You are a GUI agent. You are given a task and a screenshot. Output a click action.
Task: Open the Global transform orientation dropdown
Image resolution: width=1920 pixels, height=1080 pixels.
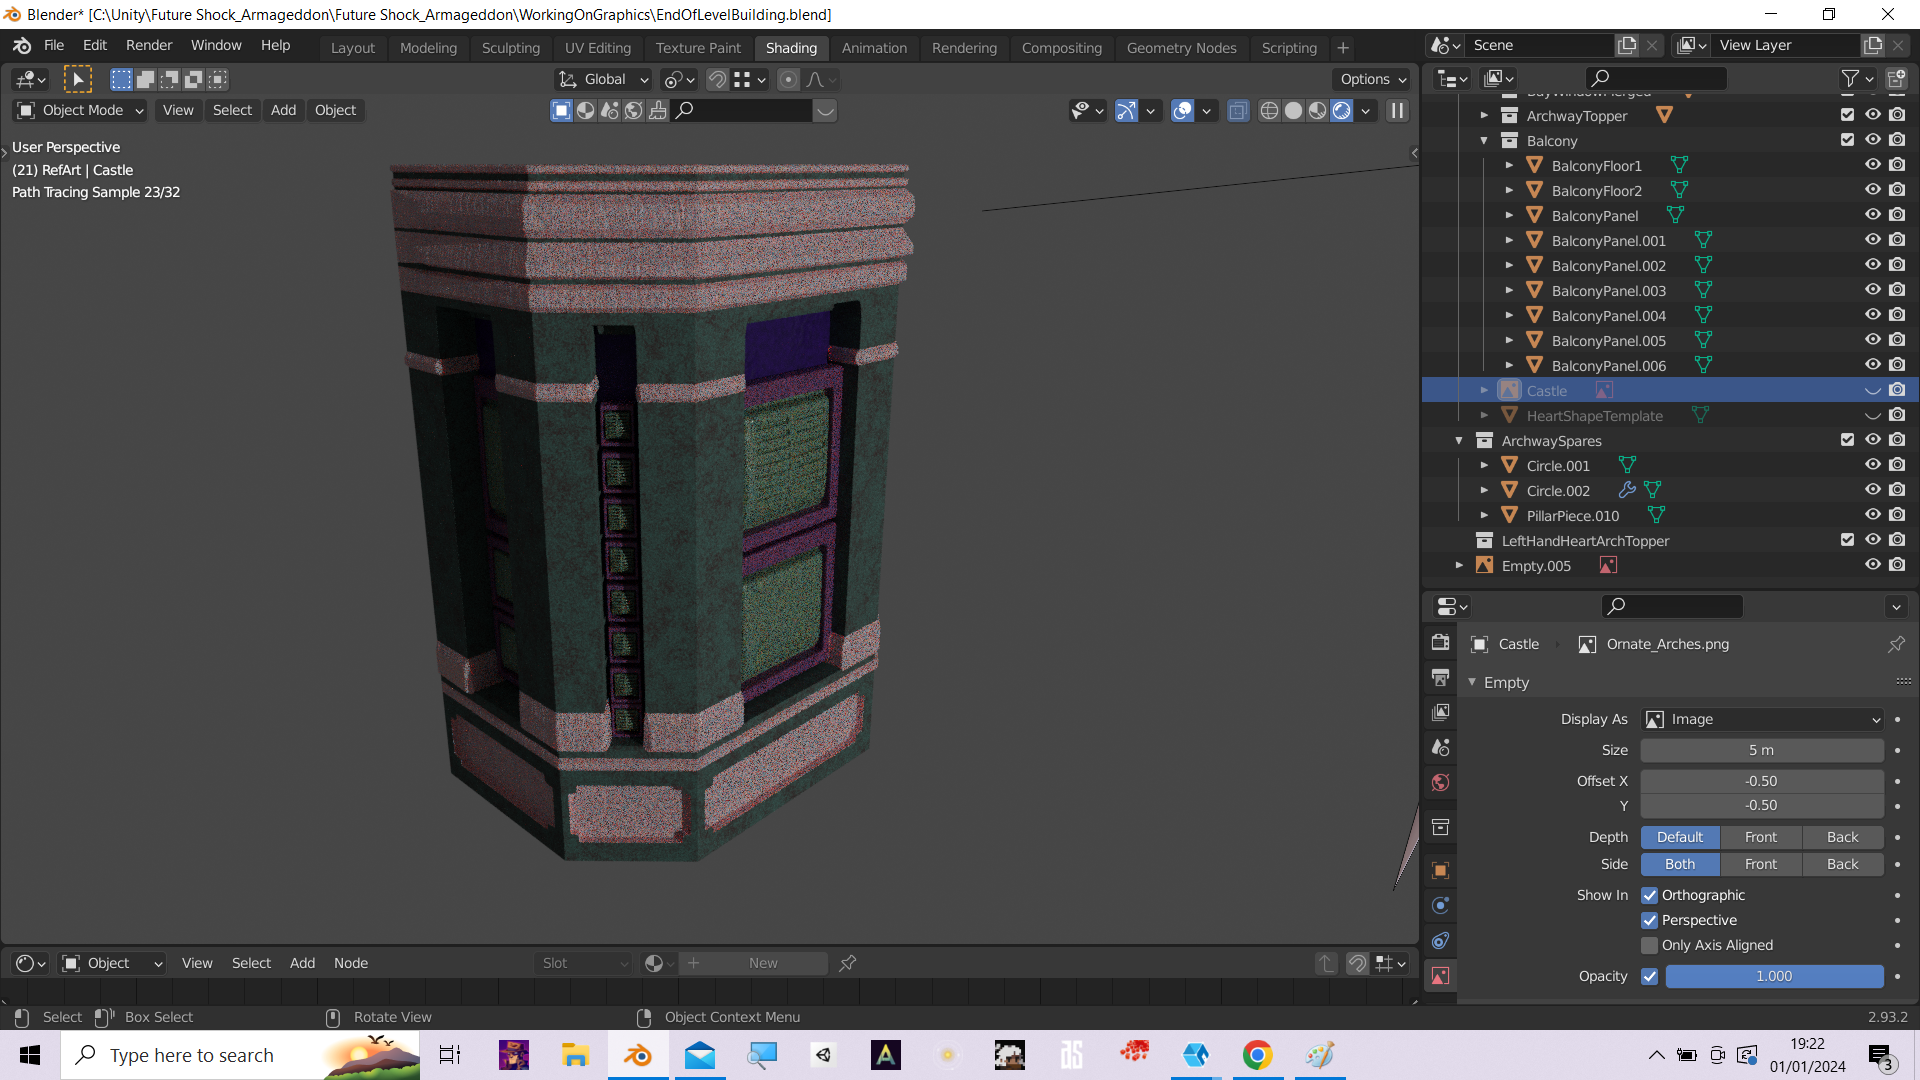(603, 79)
